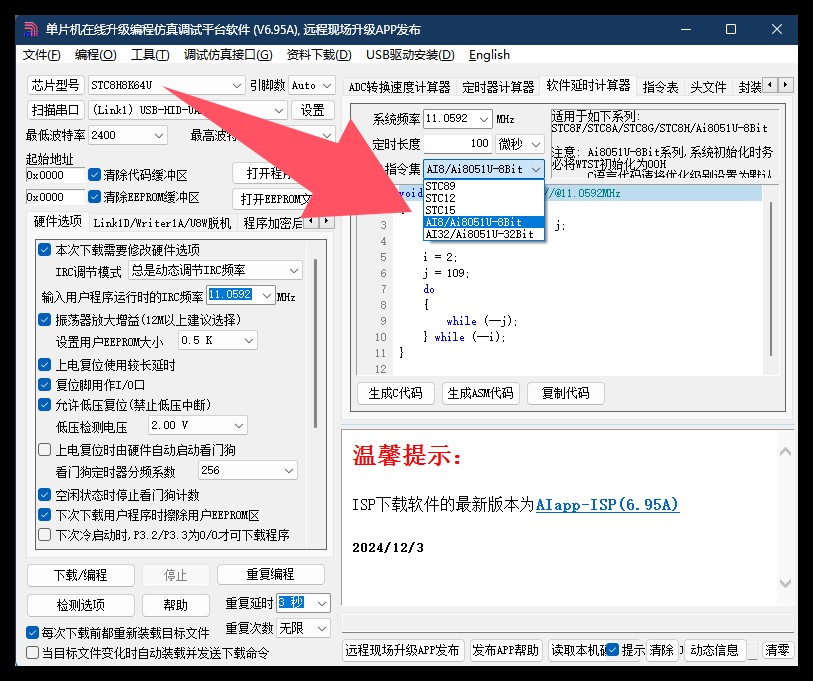Open the 编程(O) menu
Viewport: 813px width, 681px height.
point(95,54)
